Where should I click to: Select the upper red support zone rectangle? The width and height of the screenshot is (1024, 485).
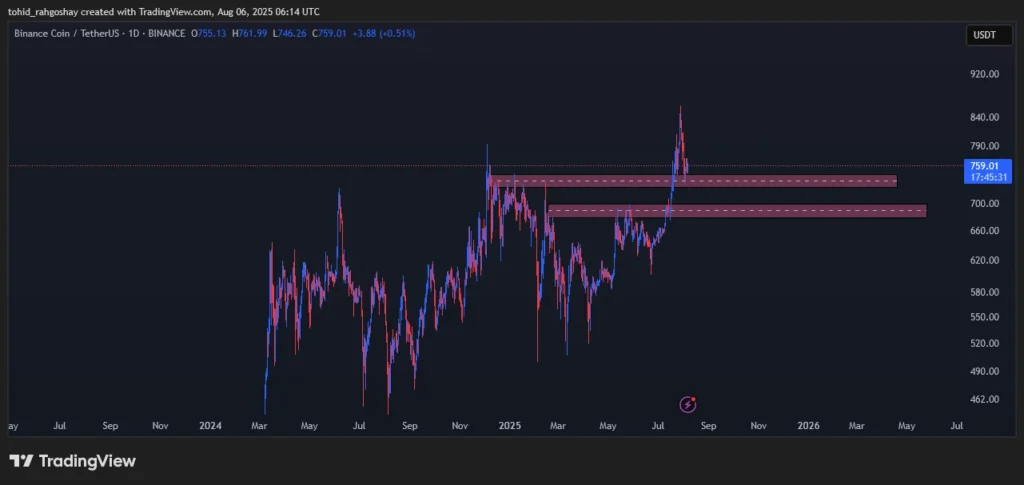[693, 181]
